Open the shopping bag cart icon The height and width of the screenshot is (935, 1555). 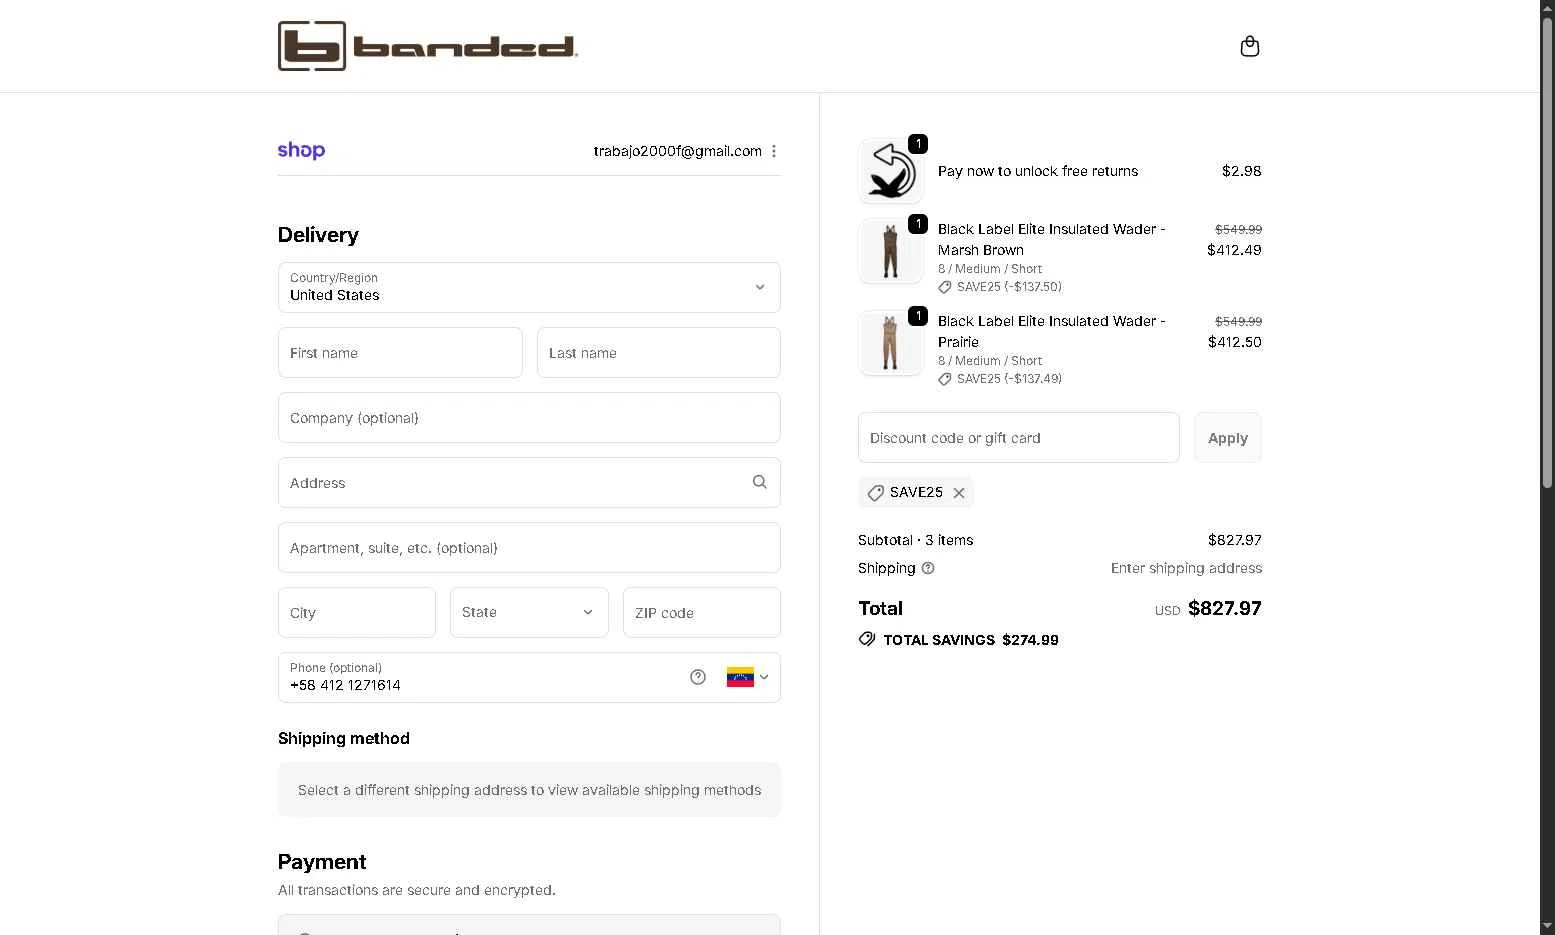[1249, 46]
